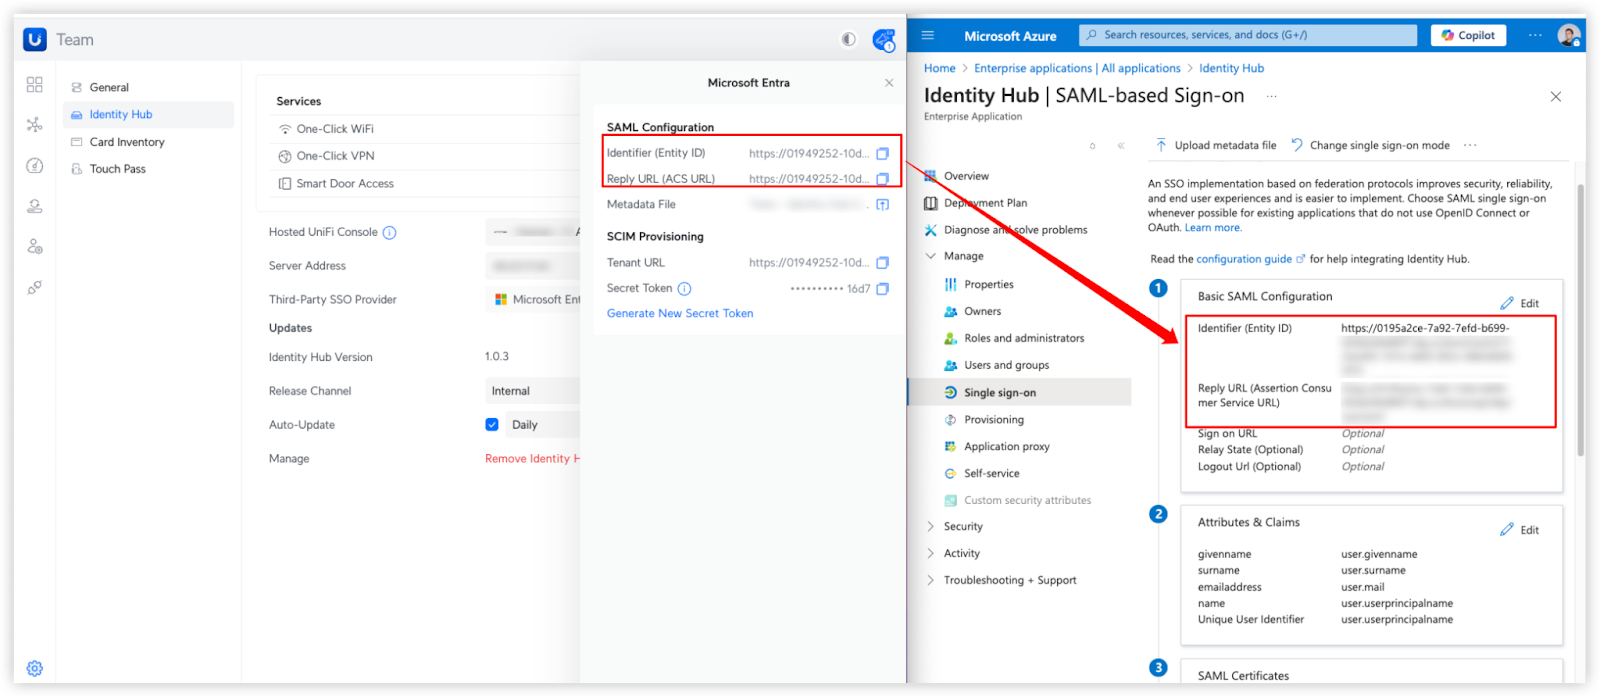Click the UniFi logo beside Team
This screenshot has height=697, width=1600.
[x=35, y=39]
